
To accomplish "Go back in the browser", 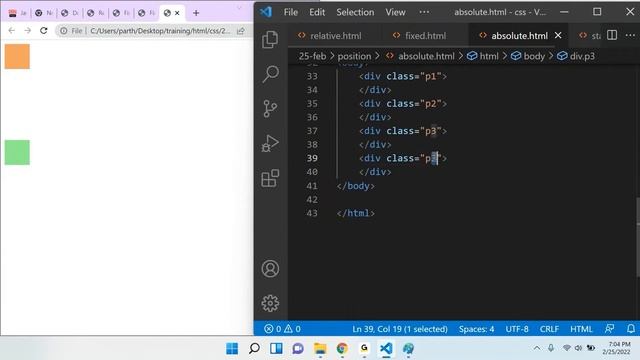I will [11, 31].
